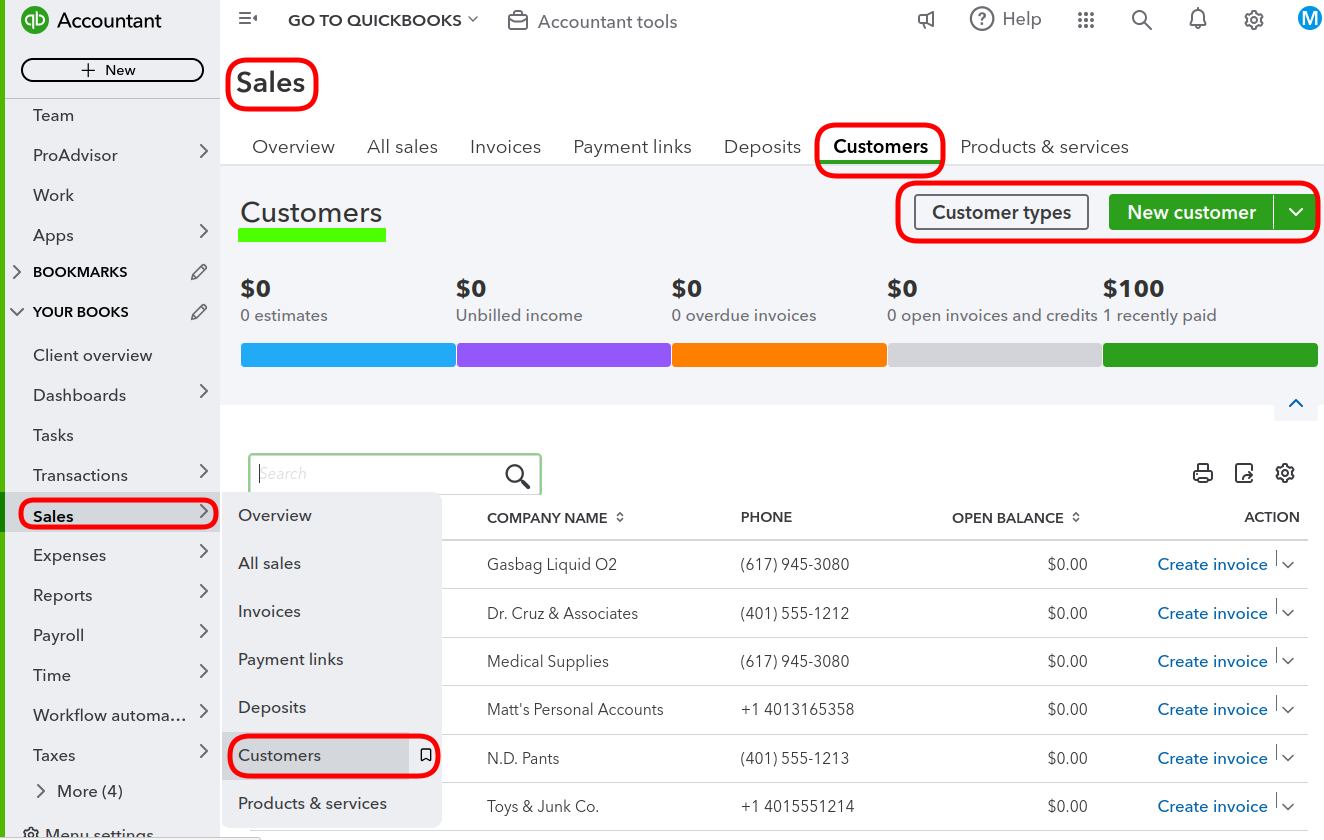Collapse the money bar with the up chevron
This screenshot has width=1324, height=840.
[x=1296, y=403]
